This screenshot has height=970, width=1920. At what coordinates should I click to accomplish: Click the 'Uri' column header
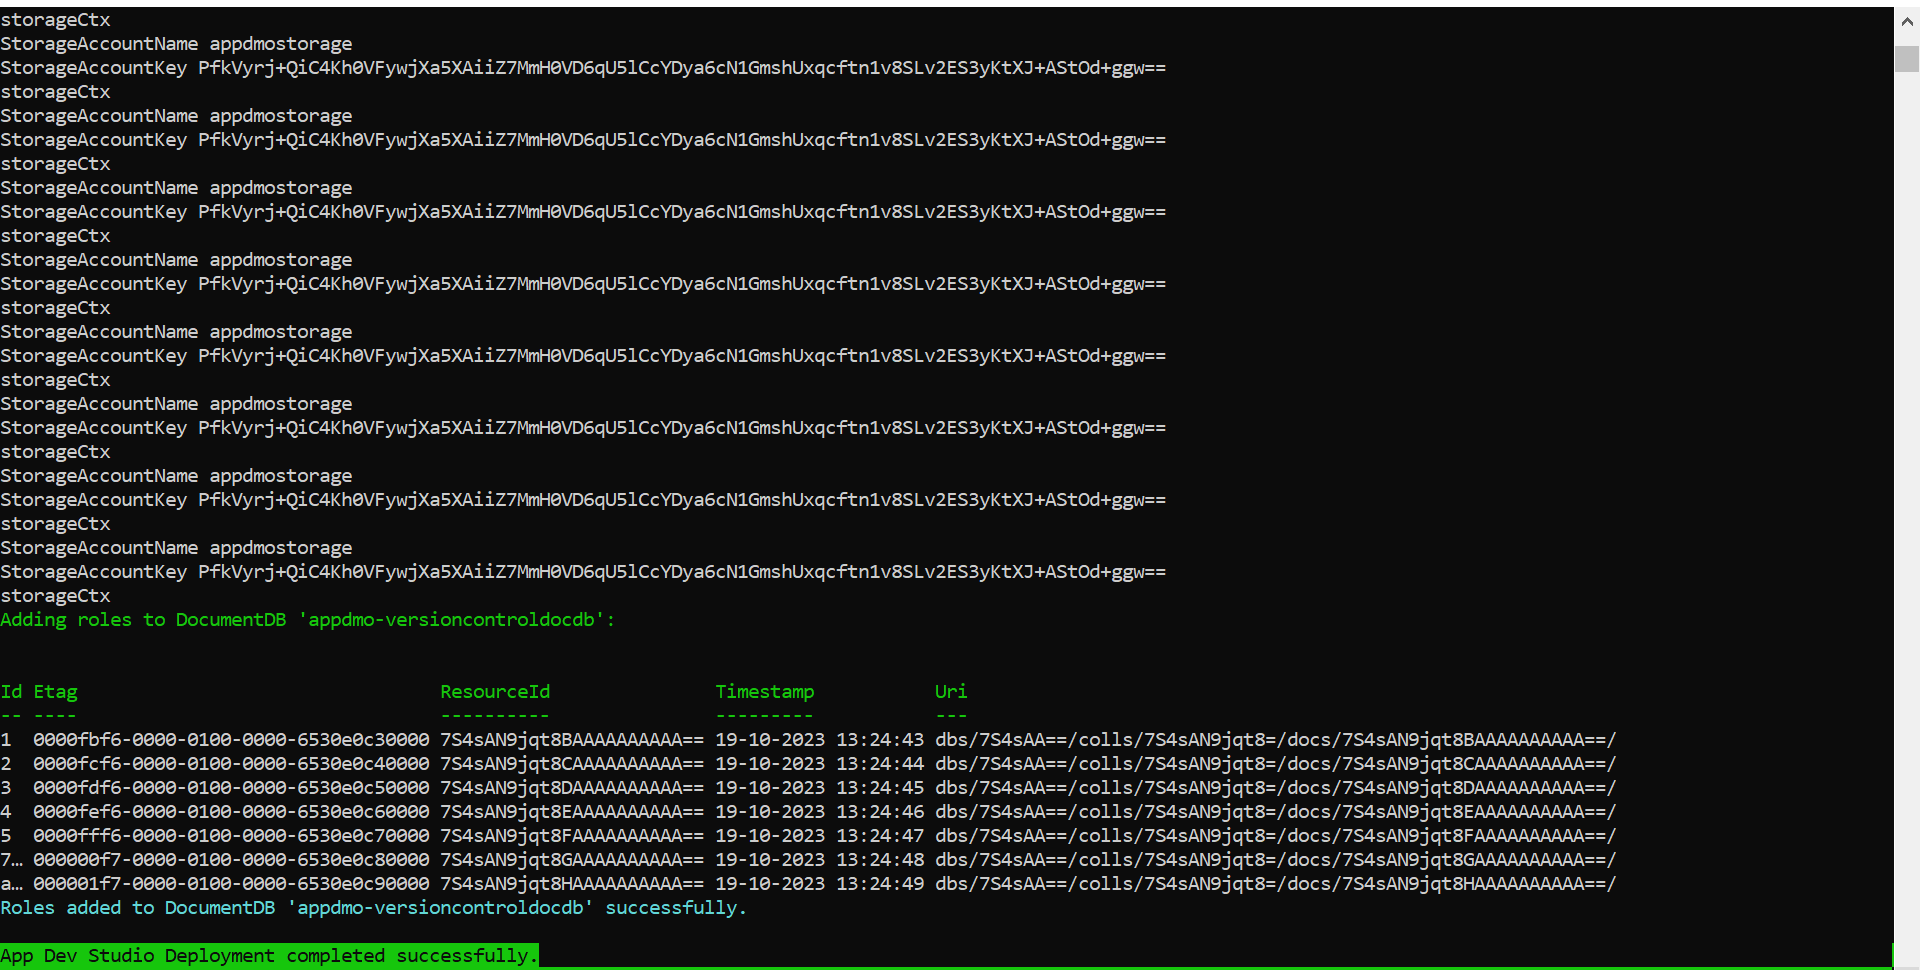(x=951, y=692)
